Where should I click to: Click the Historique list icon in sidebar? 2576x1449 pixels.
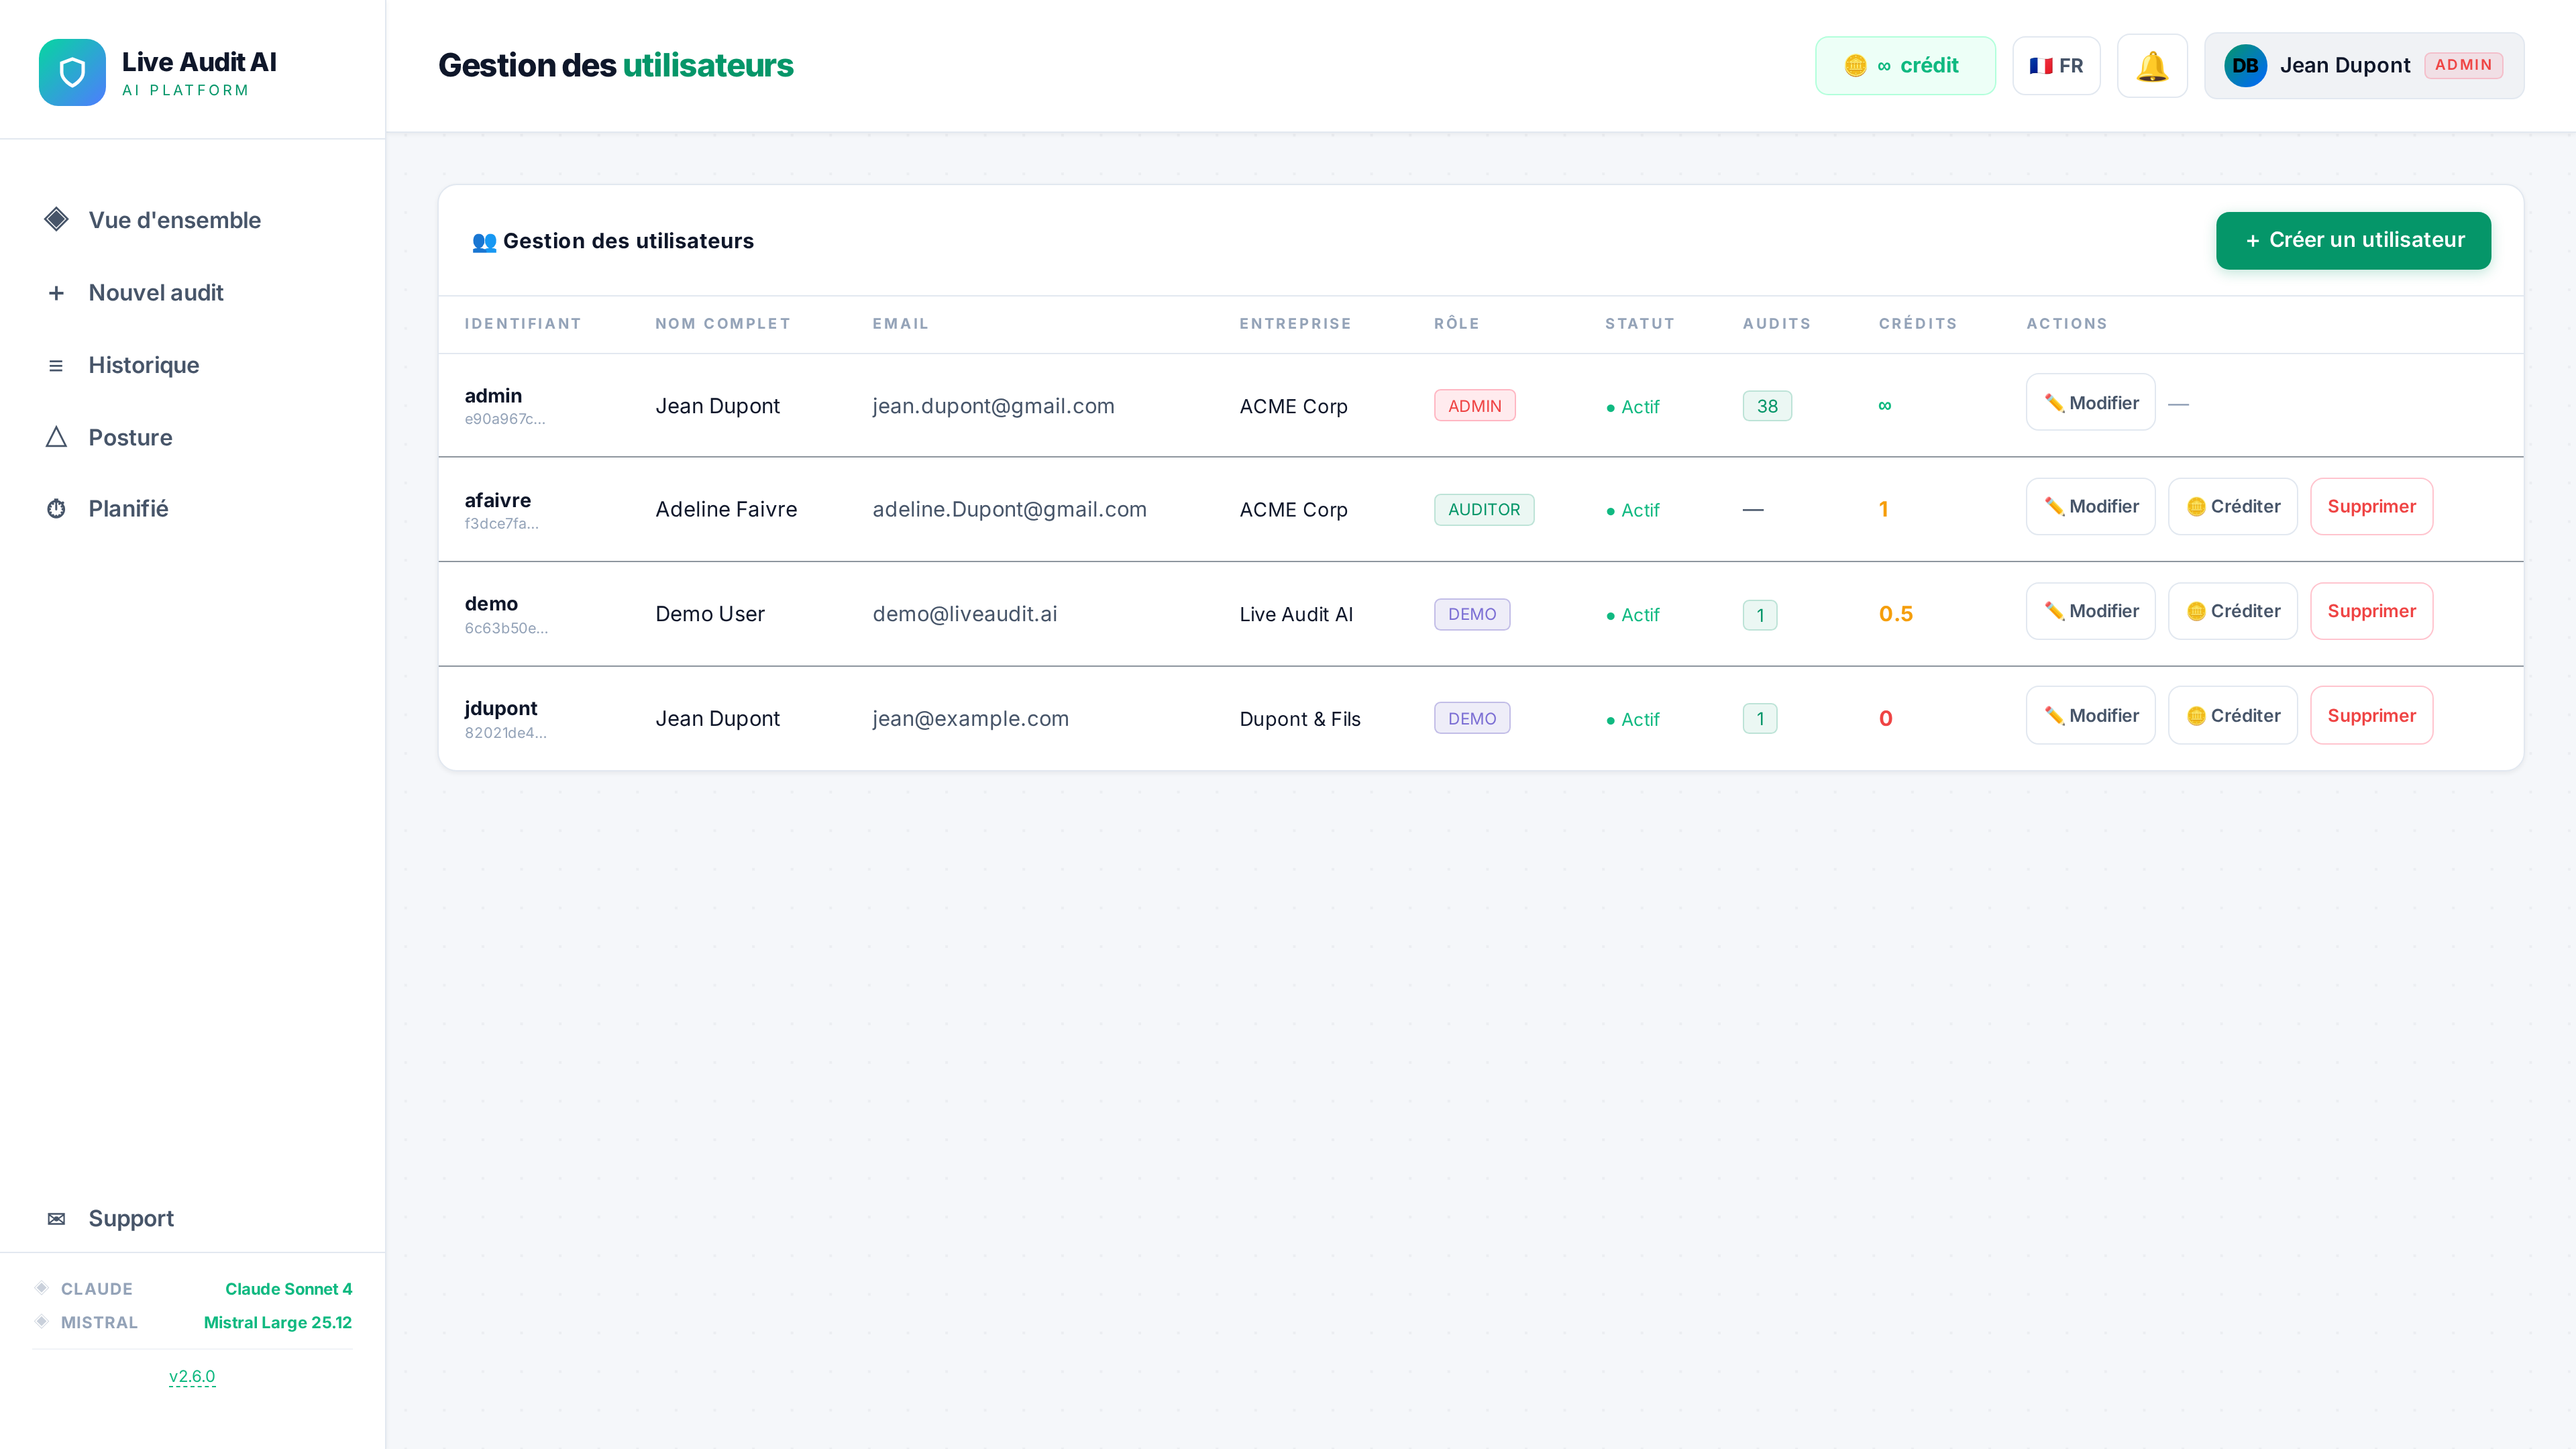[56, 365]
